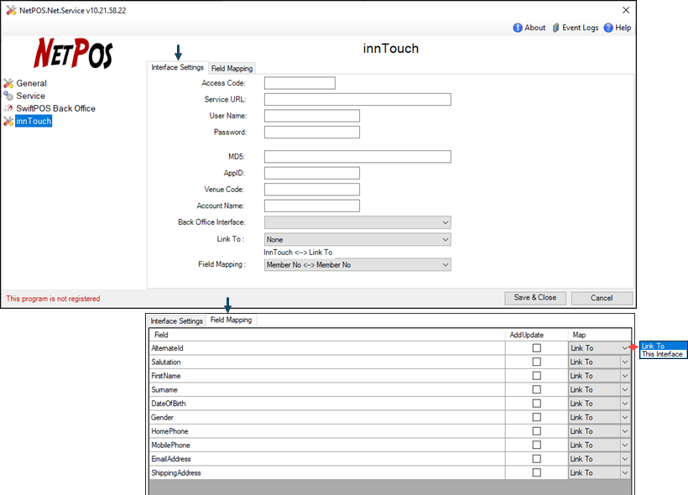Open the AlternateId Map dropdown
Image resolution: width=688 pixels, height=495 pixels.
pos(599,348)
